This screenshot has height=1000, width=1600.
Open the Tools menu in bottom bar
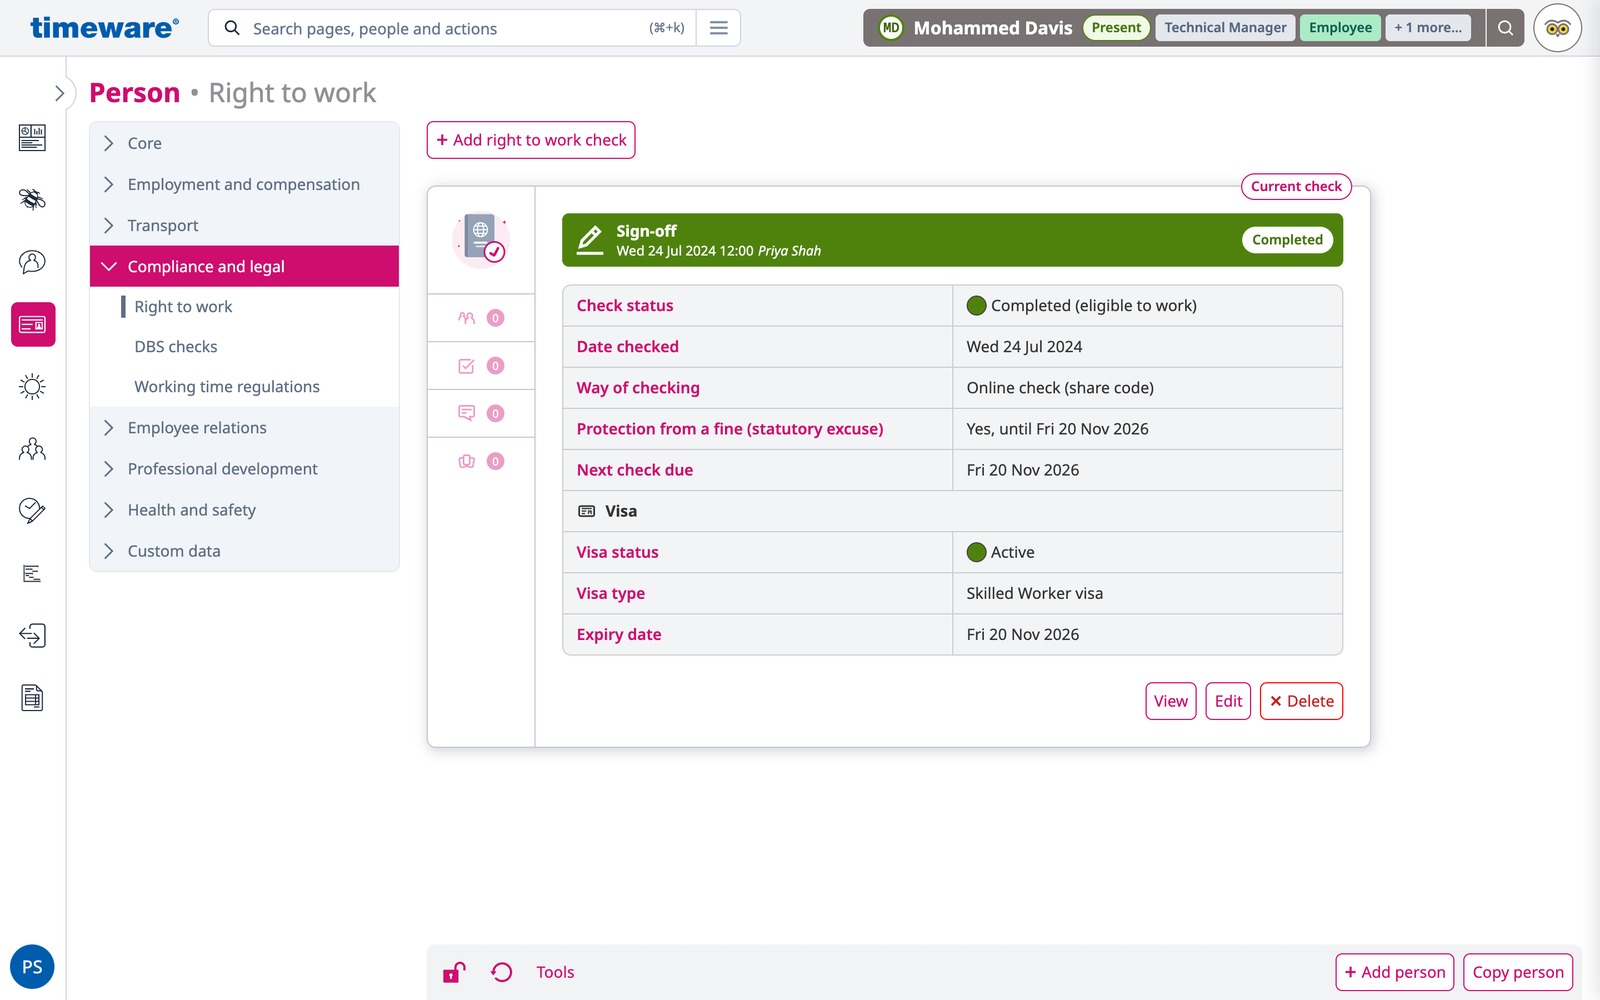click(555, 972)
